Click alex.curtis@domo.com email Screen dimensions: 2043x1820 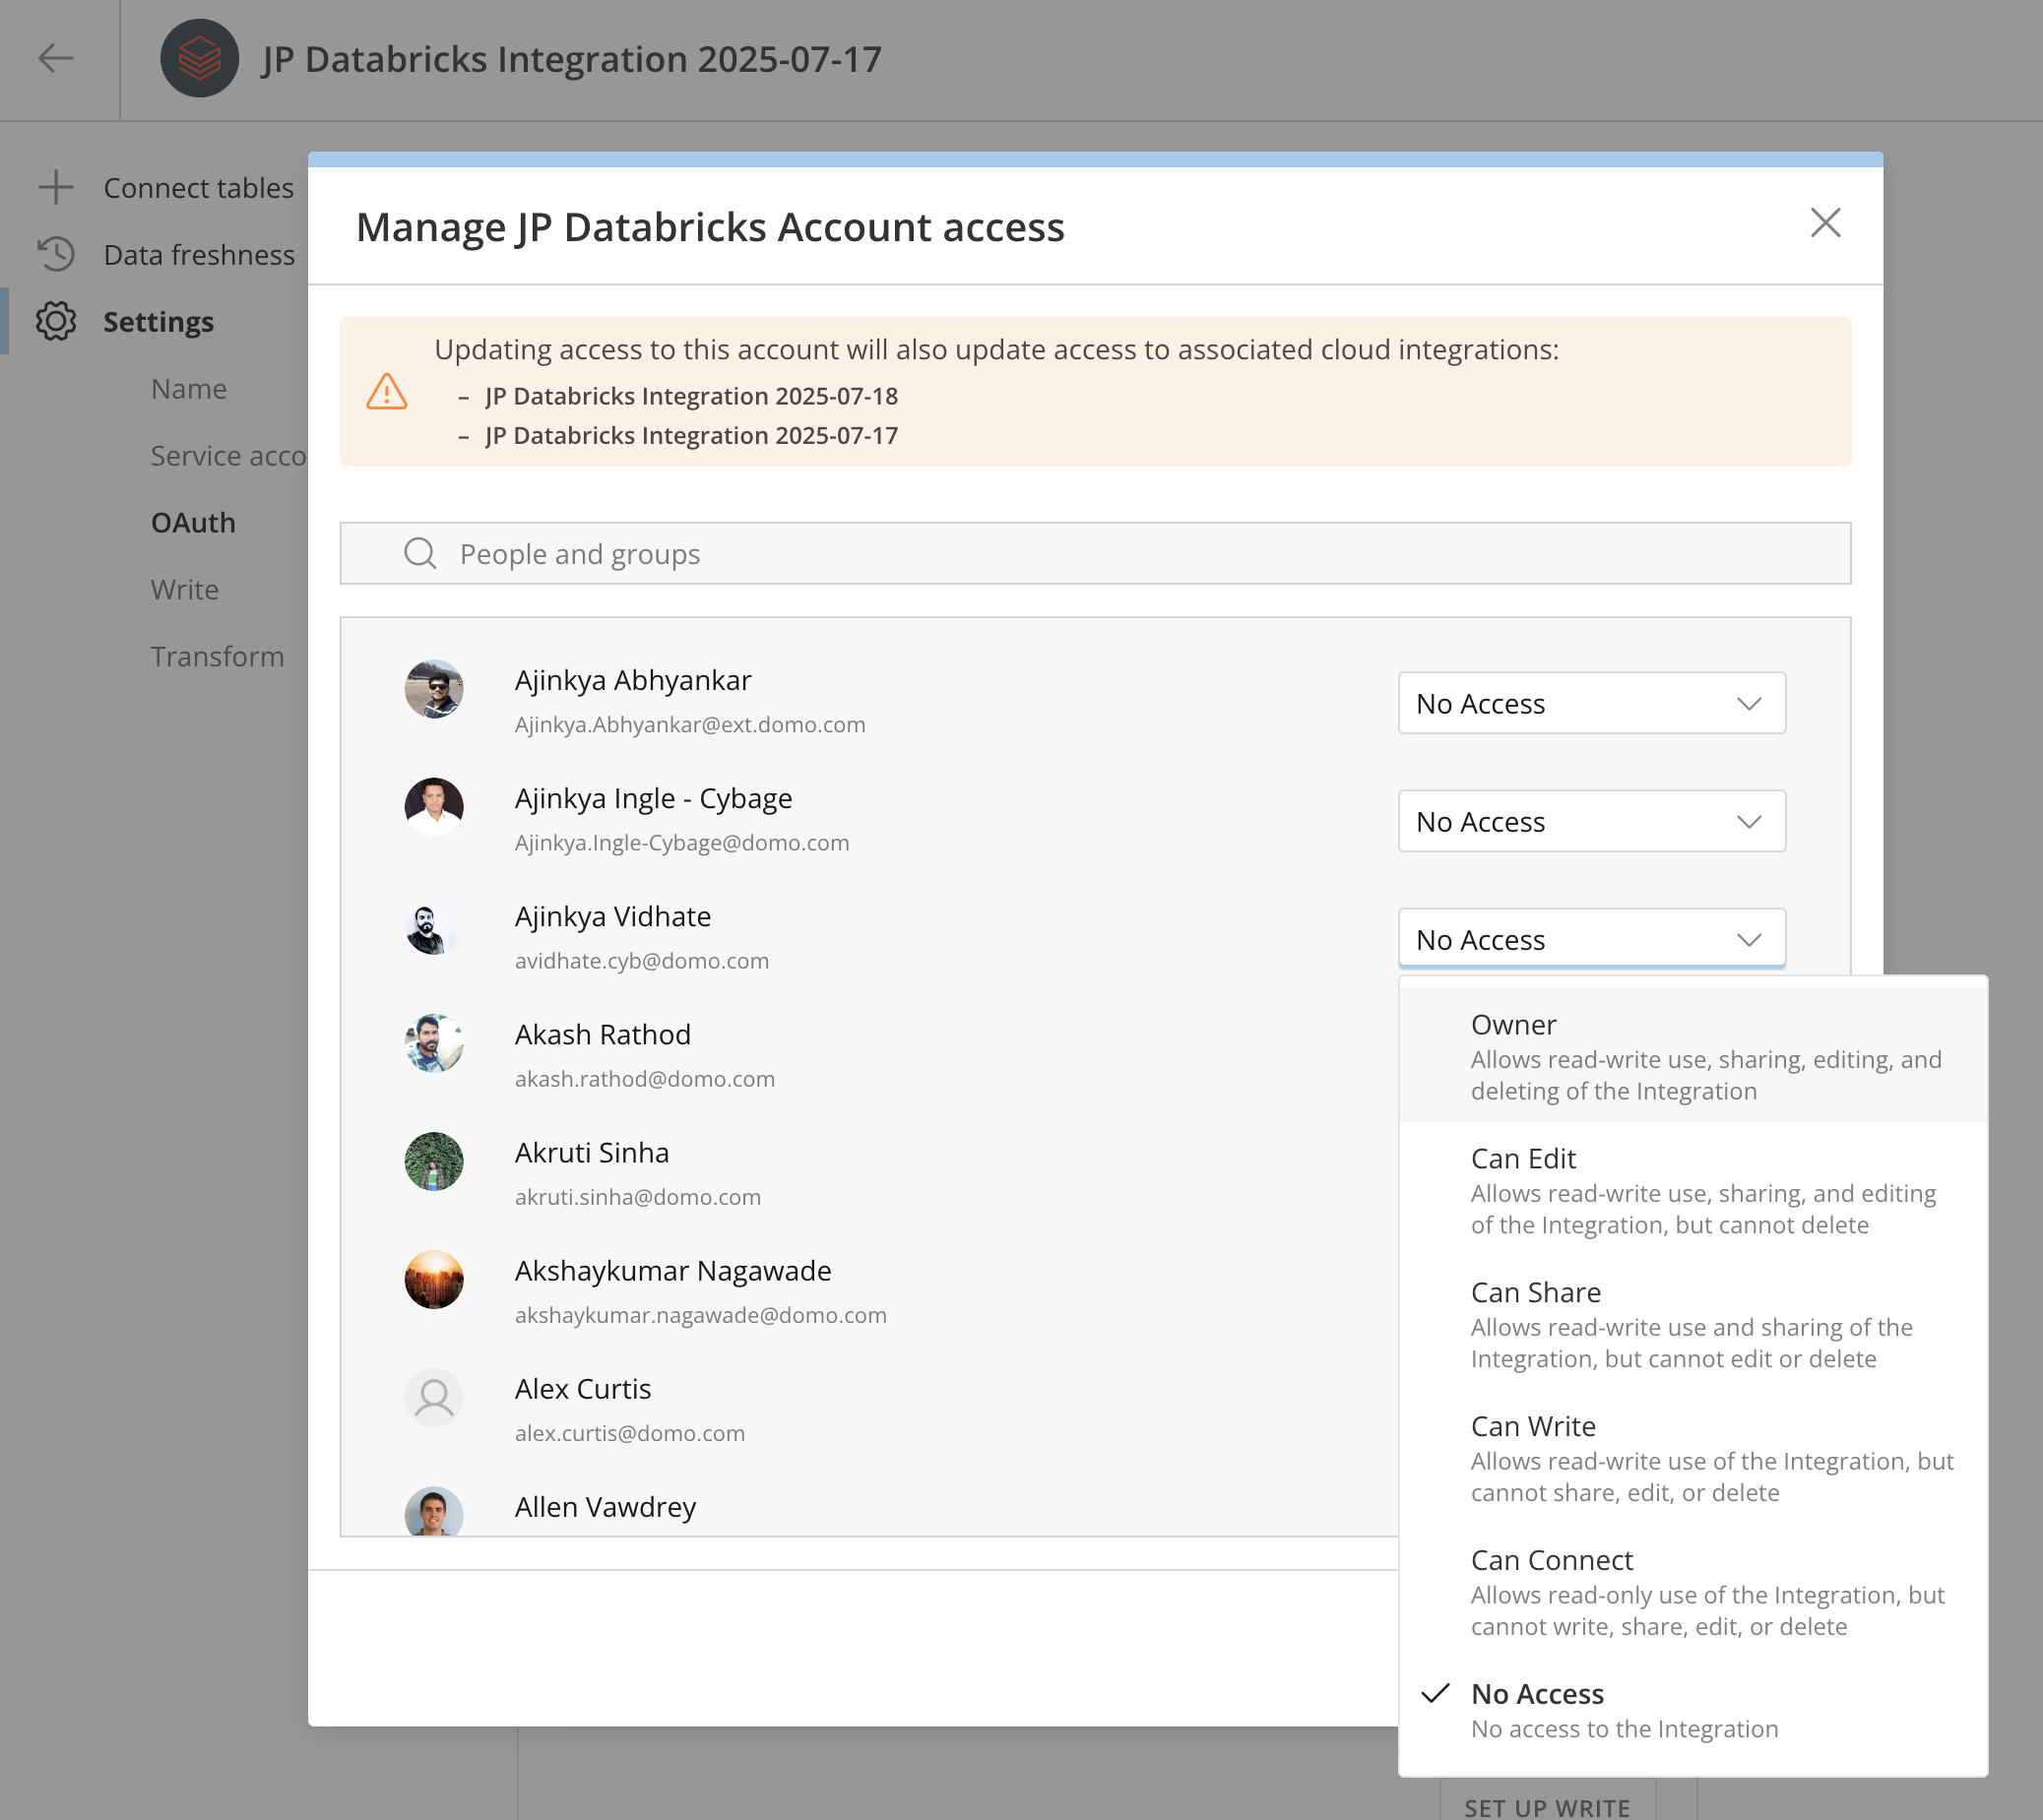(630, 1432)
